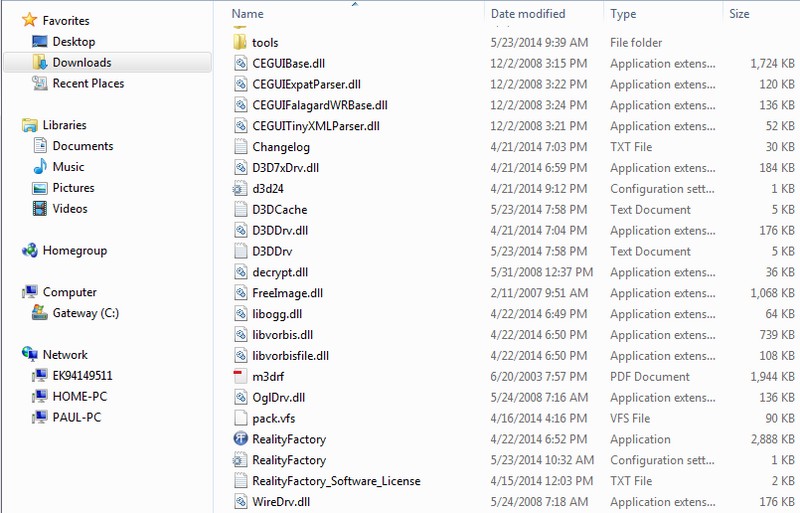This screenshot has height=513, width=800.
Task: Open Downloads in the Favorites list
Action: coord(81,63)
